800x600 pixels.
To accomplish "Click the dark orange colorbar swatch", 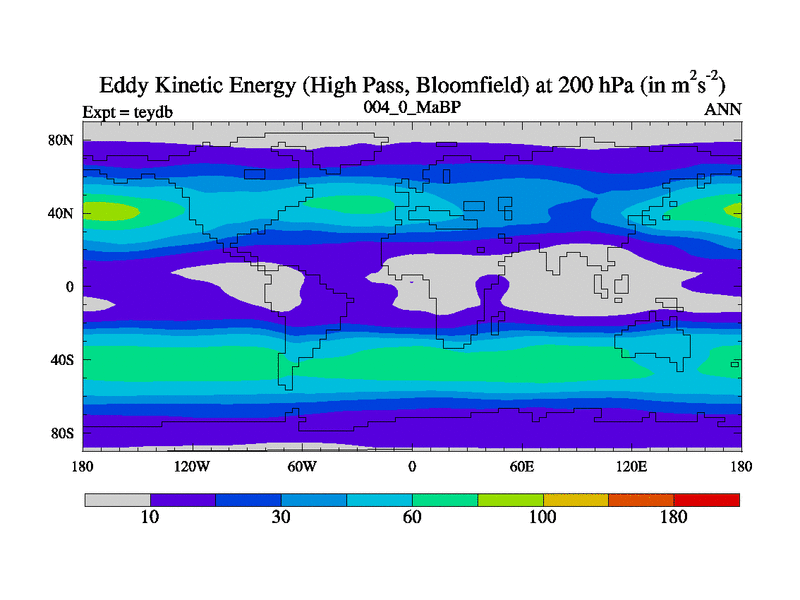I will coord(641,499).
